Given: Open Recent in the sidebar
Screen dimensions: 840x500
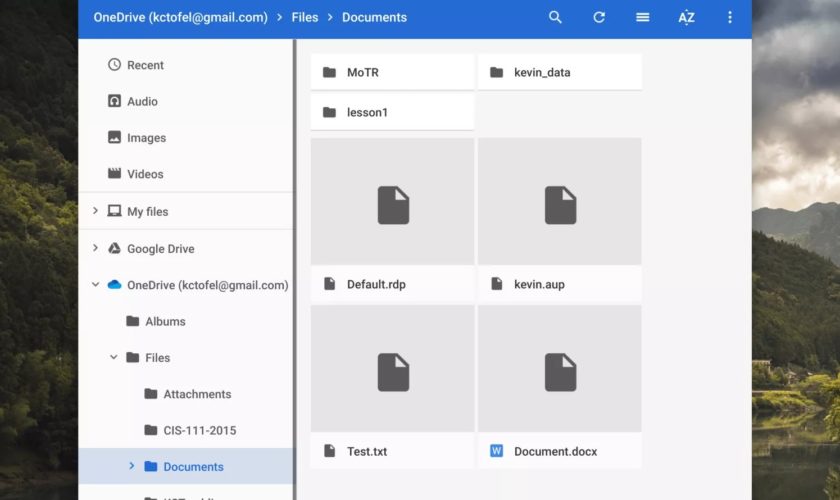Looking at the screenshot, I should click(145, 65).
